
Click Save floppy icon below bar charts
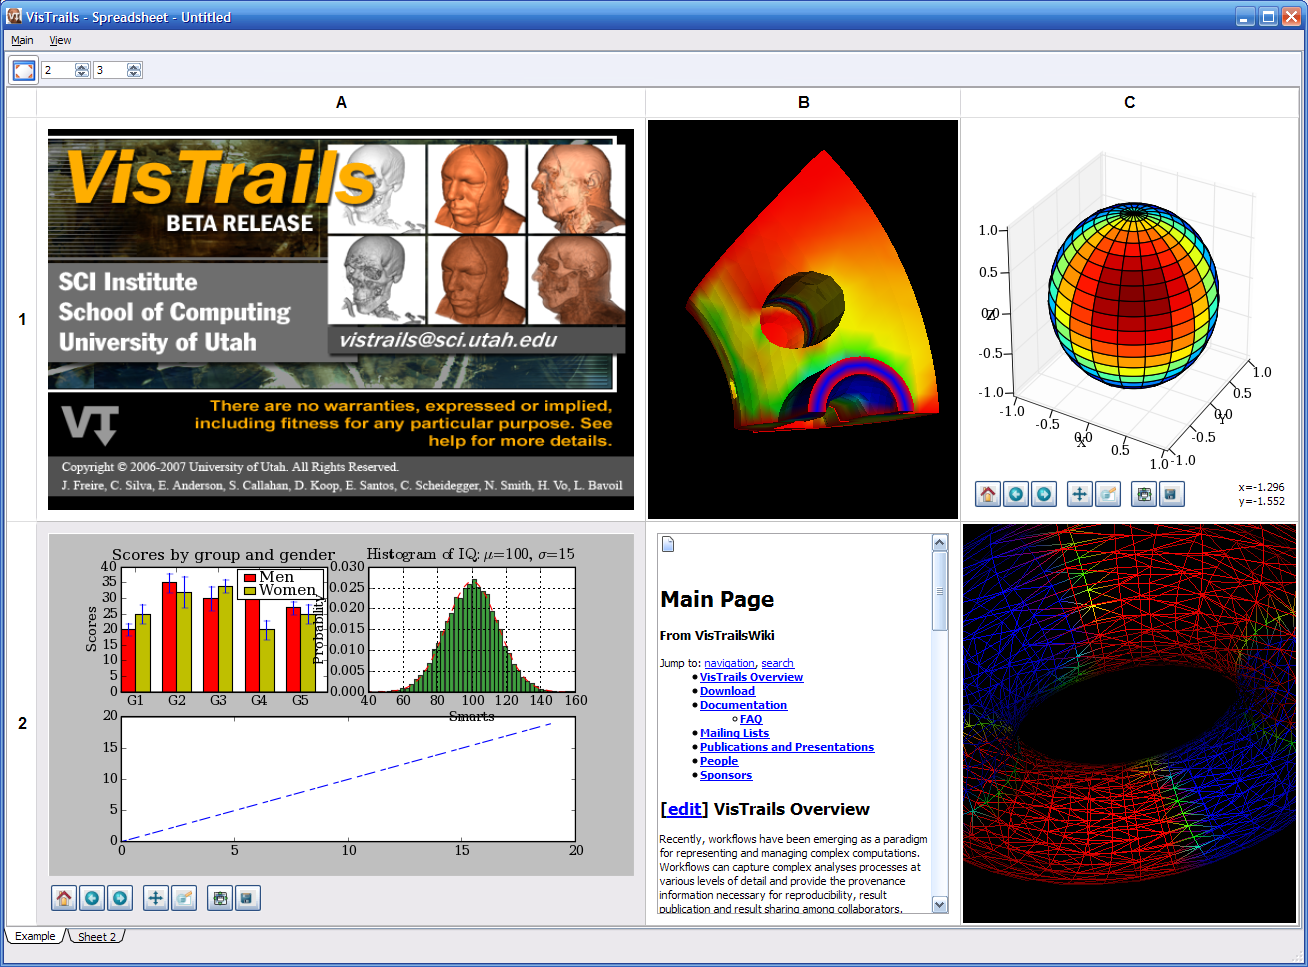[247, 898]
